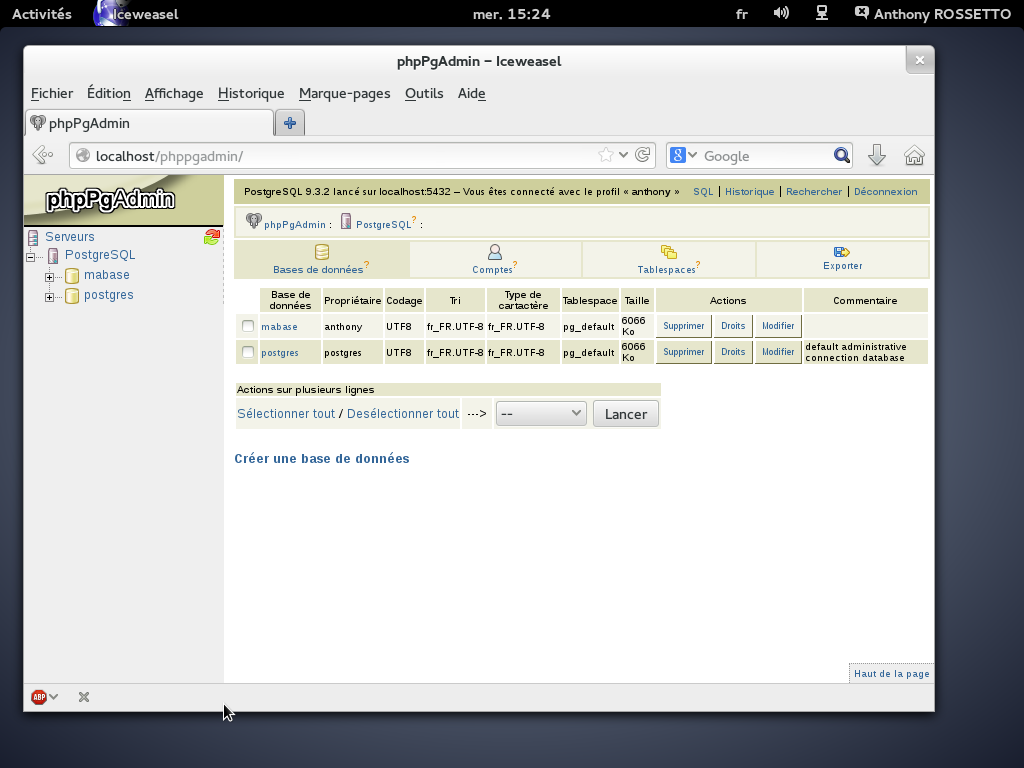
Task: Tick the checkbox for the postgres row
Action: (248, 352)
